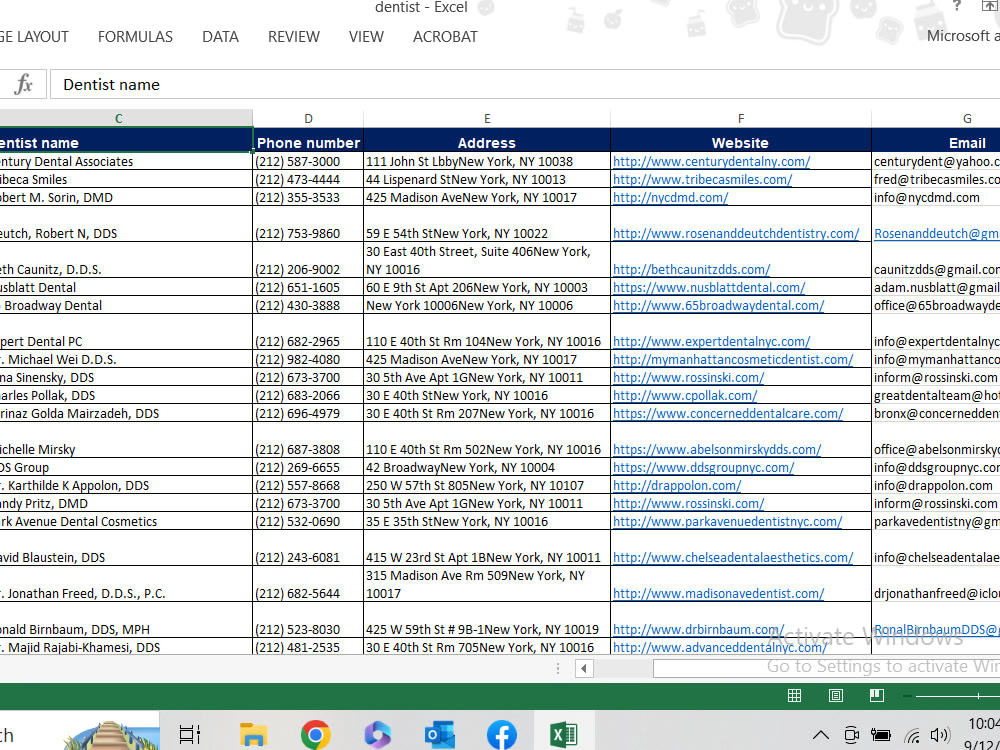Open the centurydentalny.com website link
Image resolution: width=1000 pixels, height=750 pixels.
(x=712, y=161)
